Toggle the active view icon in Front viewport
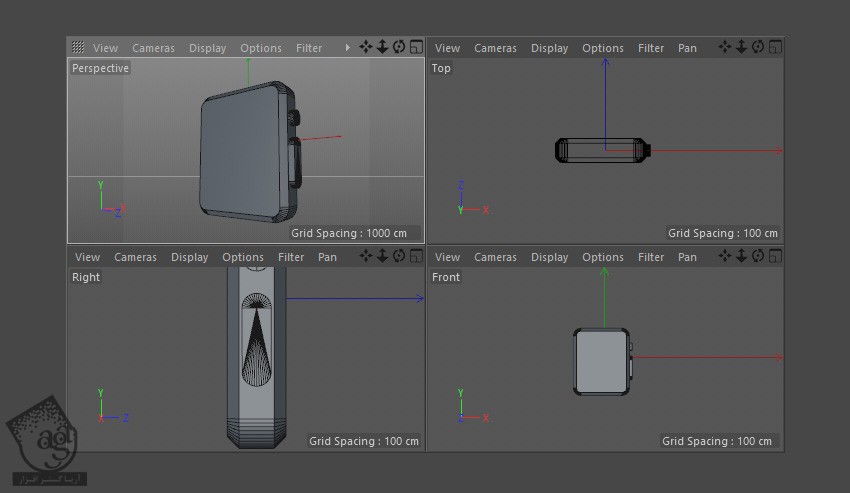 [775, 257]
